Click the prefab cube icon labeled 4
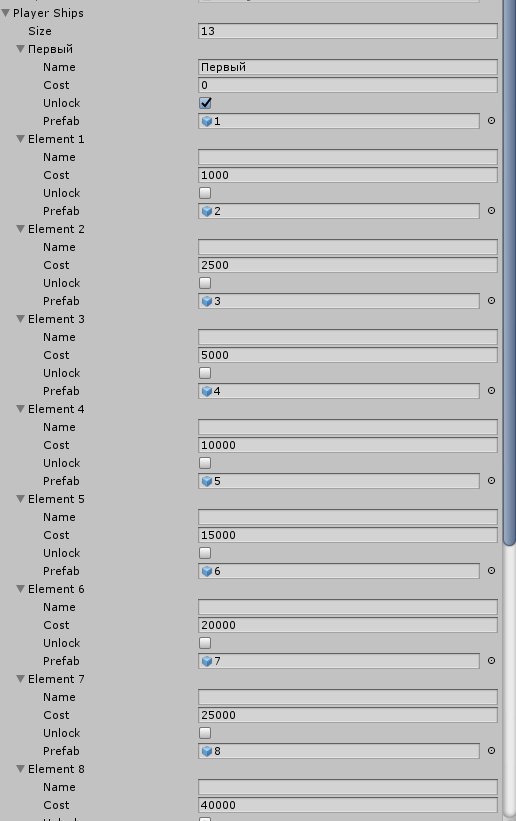516x821 pixels. (207, 392)
